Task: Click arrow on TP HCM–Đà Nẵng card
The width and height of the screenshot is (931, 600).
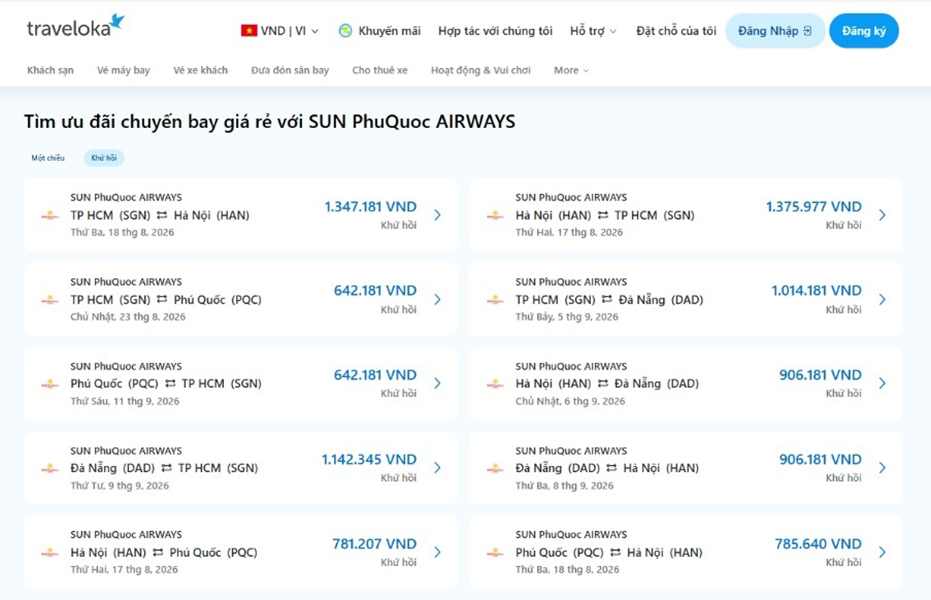Action: point(882,299)
